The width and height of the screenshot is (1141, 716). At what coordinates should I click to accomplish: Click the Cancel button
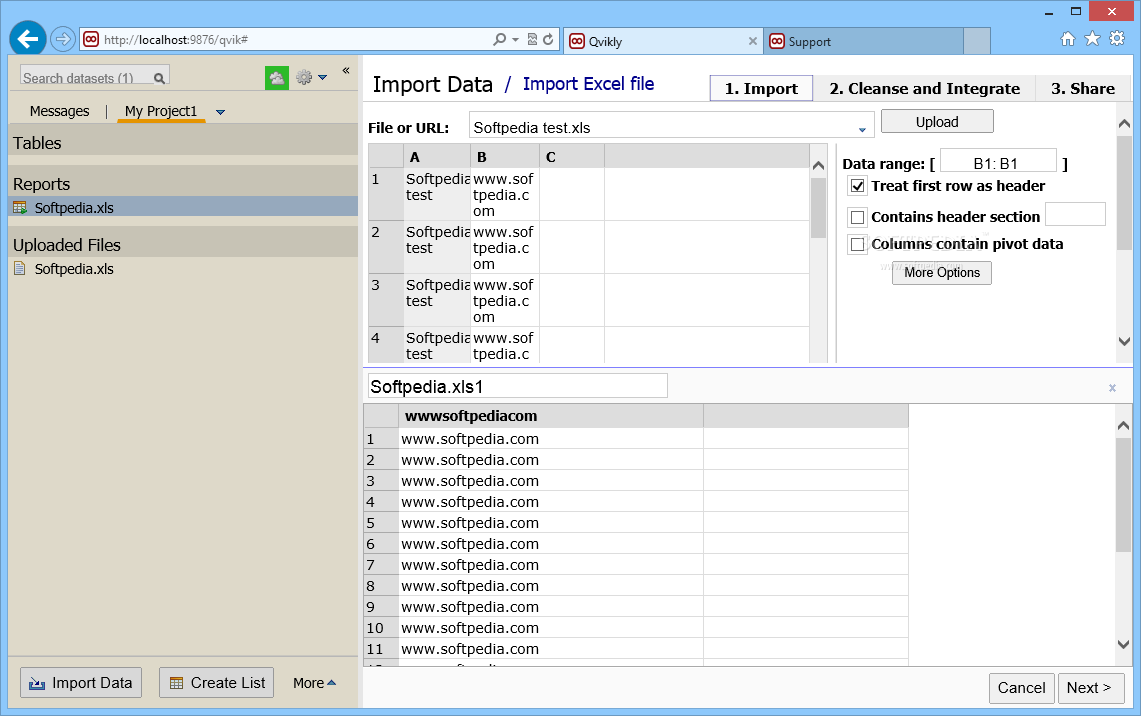pos(1021,688)
